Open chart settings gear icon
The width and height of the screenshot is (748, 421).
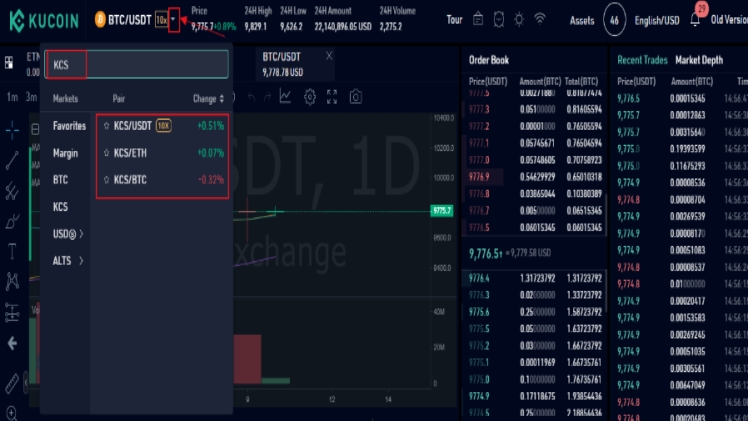click(x=310, y=97)
